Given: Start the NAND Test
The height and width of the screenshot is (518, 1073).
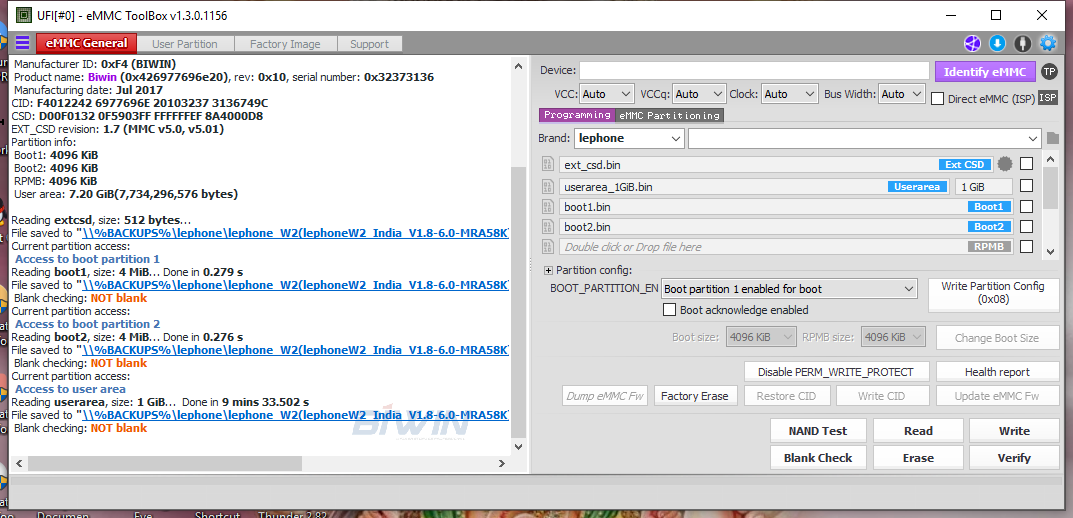Looking at the screenshot, I should pos(818,430).
